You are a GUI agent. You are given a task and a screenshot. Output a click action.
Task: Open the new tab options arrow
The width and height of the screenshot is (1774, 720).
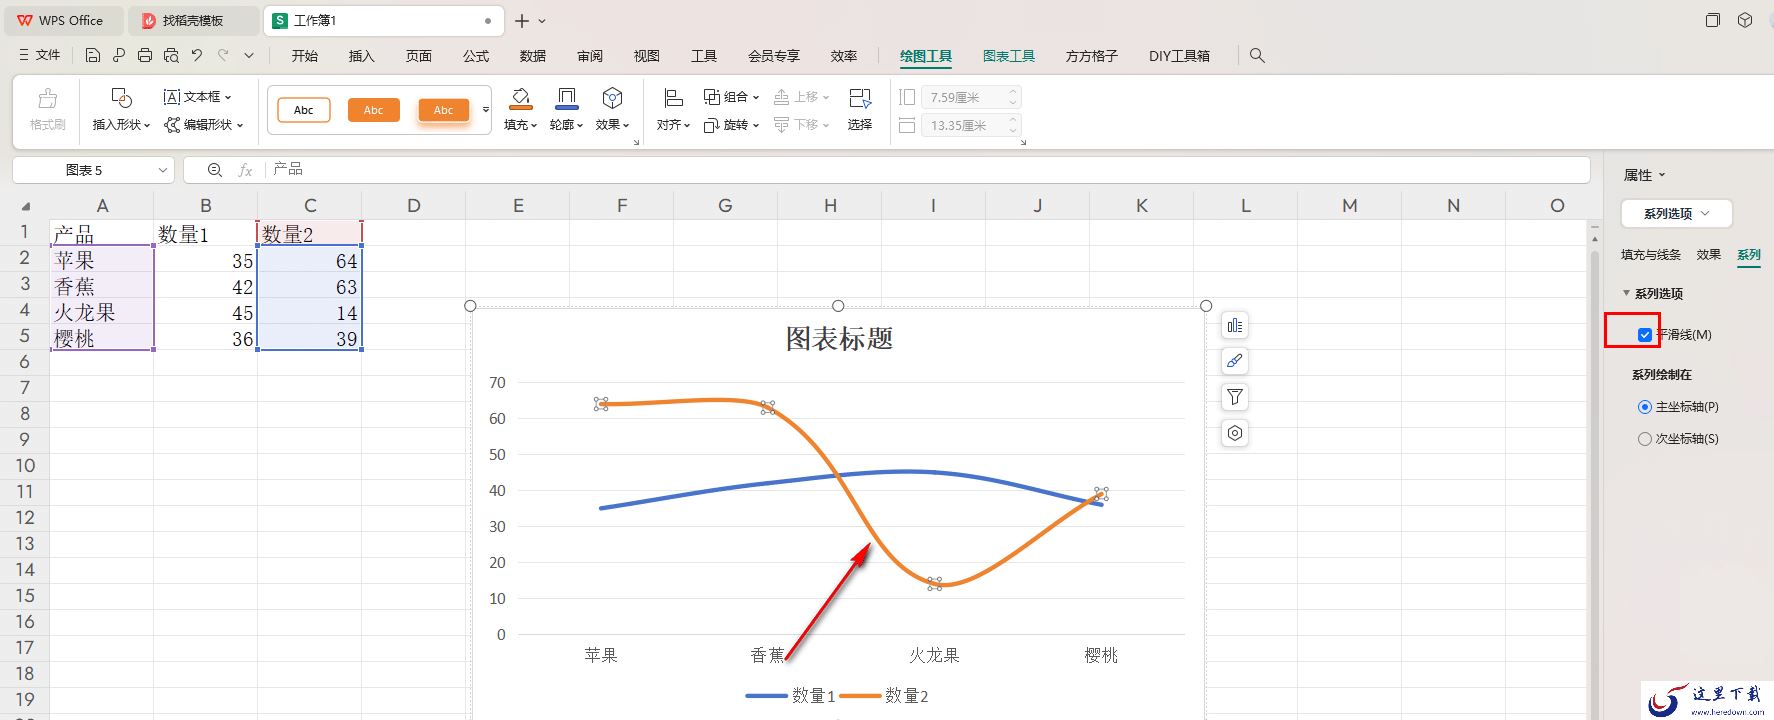(542, 21)
